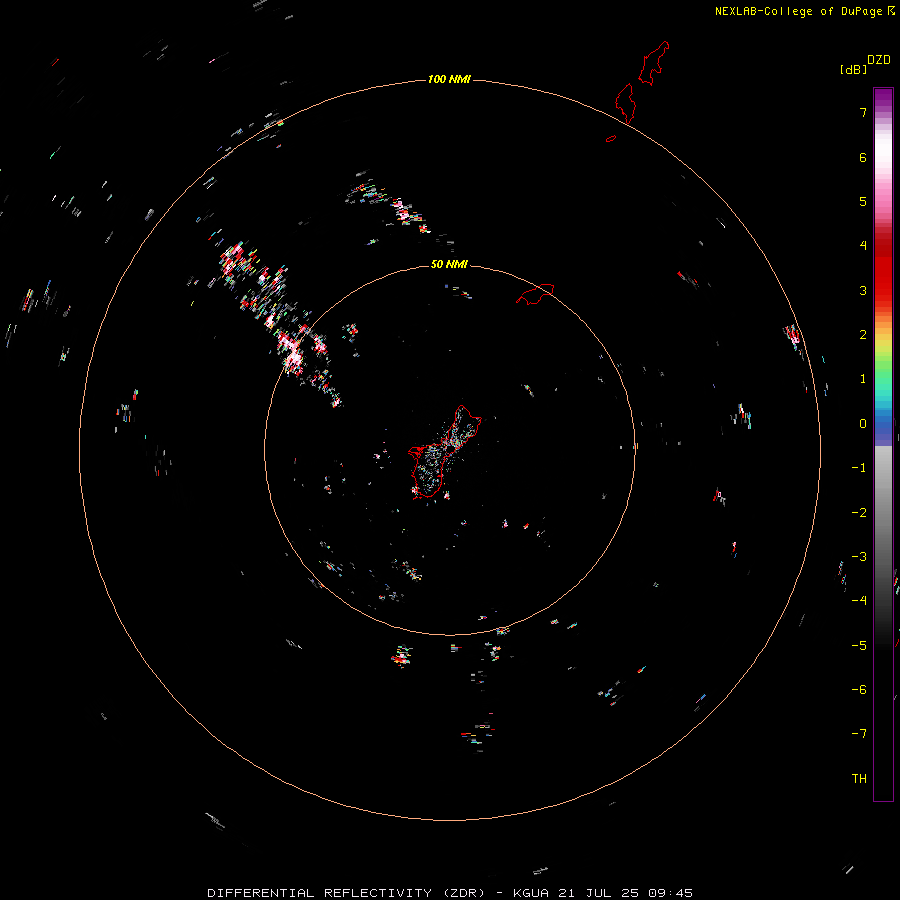The height and width of the screenshot is (900, 900).
Task: Click the 6 value on the color scale
Action: point(863,157)
